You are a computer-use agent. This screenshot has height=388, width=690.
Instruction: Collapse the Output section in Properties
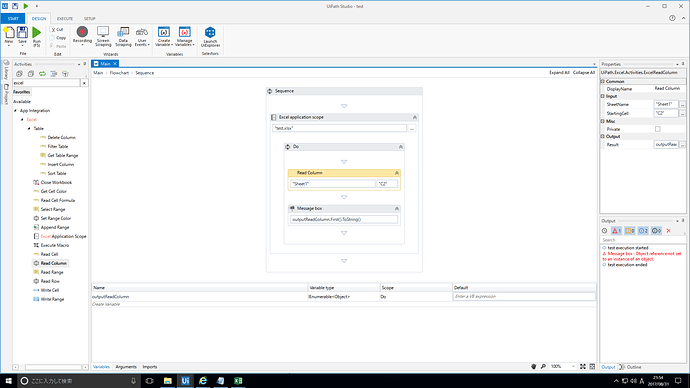coord(603,136)
